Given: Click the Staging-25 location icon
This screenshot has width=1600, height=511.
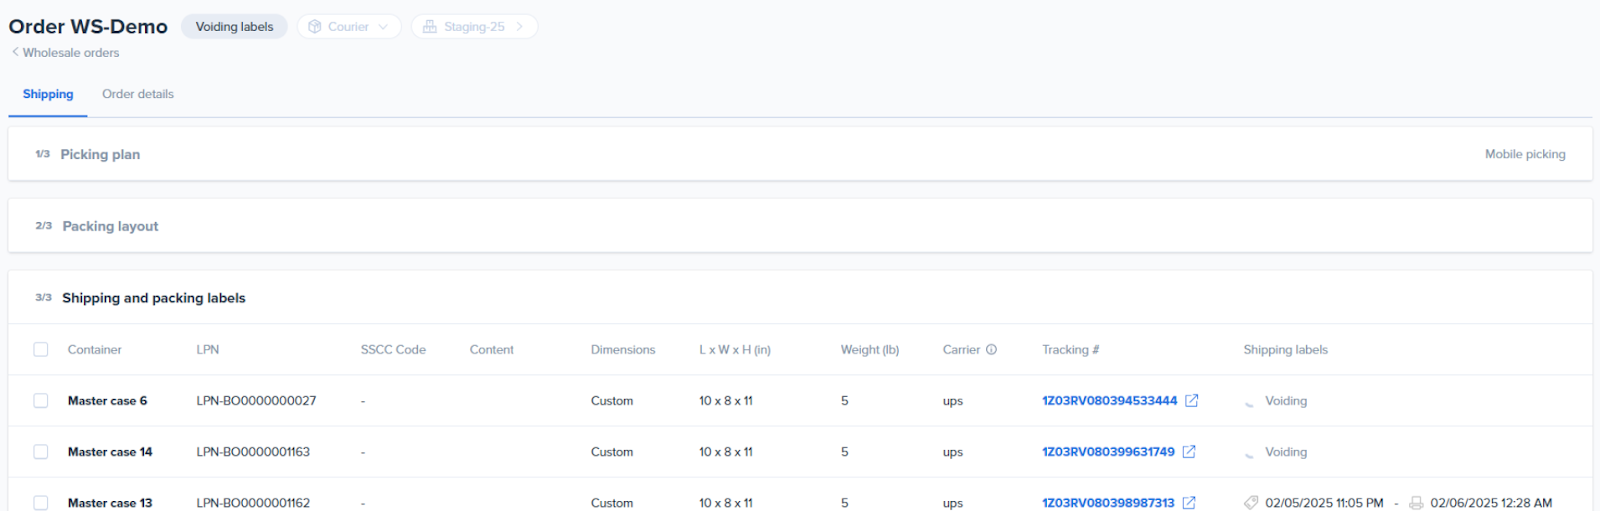Looking at the screenshot, I should (430, 27).
